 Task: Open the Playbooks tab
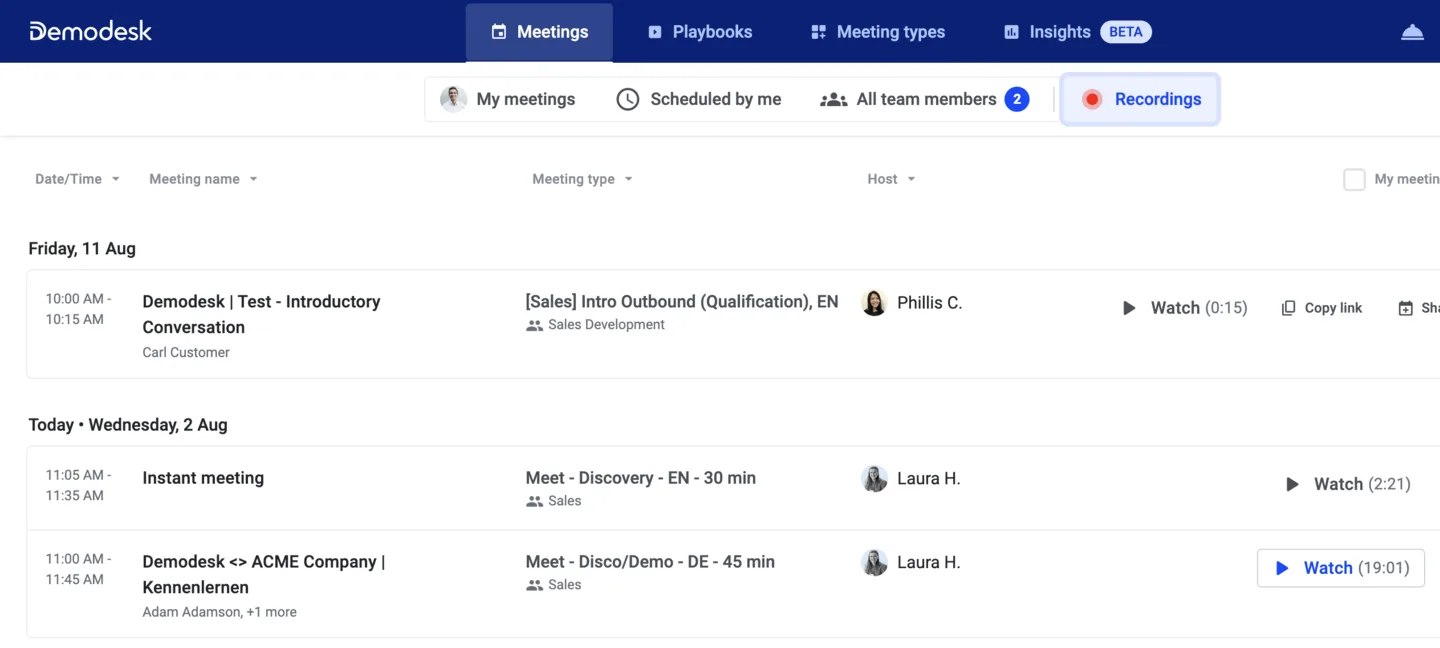[x=700, y=32]
